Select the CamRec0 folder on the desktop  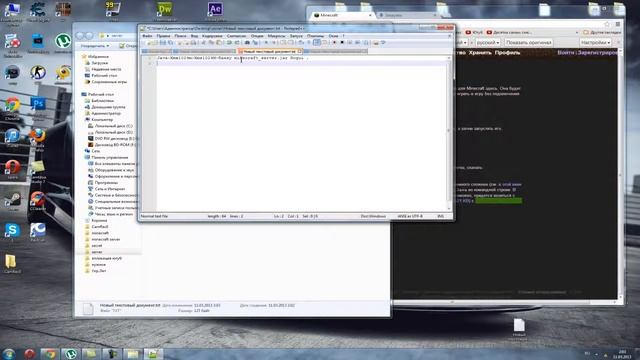click(x=11, y=263)
